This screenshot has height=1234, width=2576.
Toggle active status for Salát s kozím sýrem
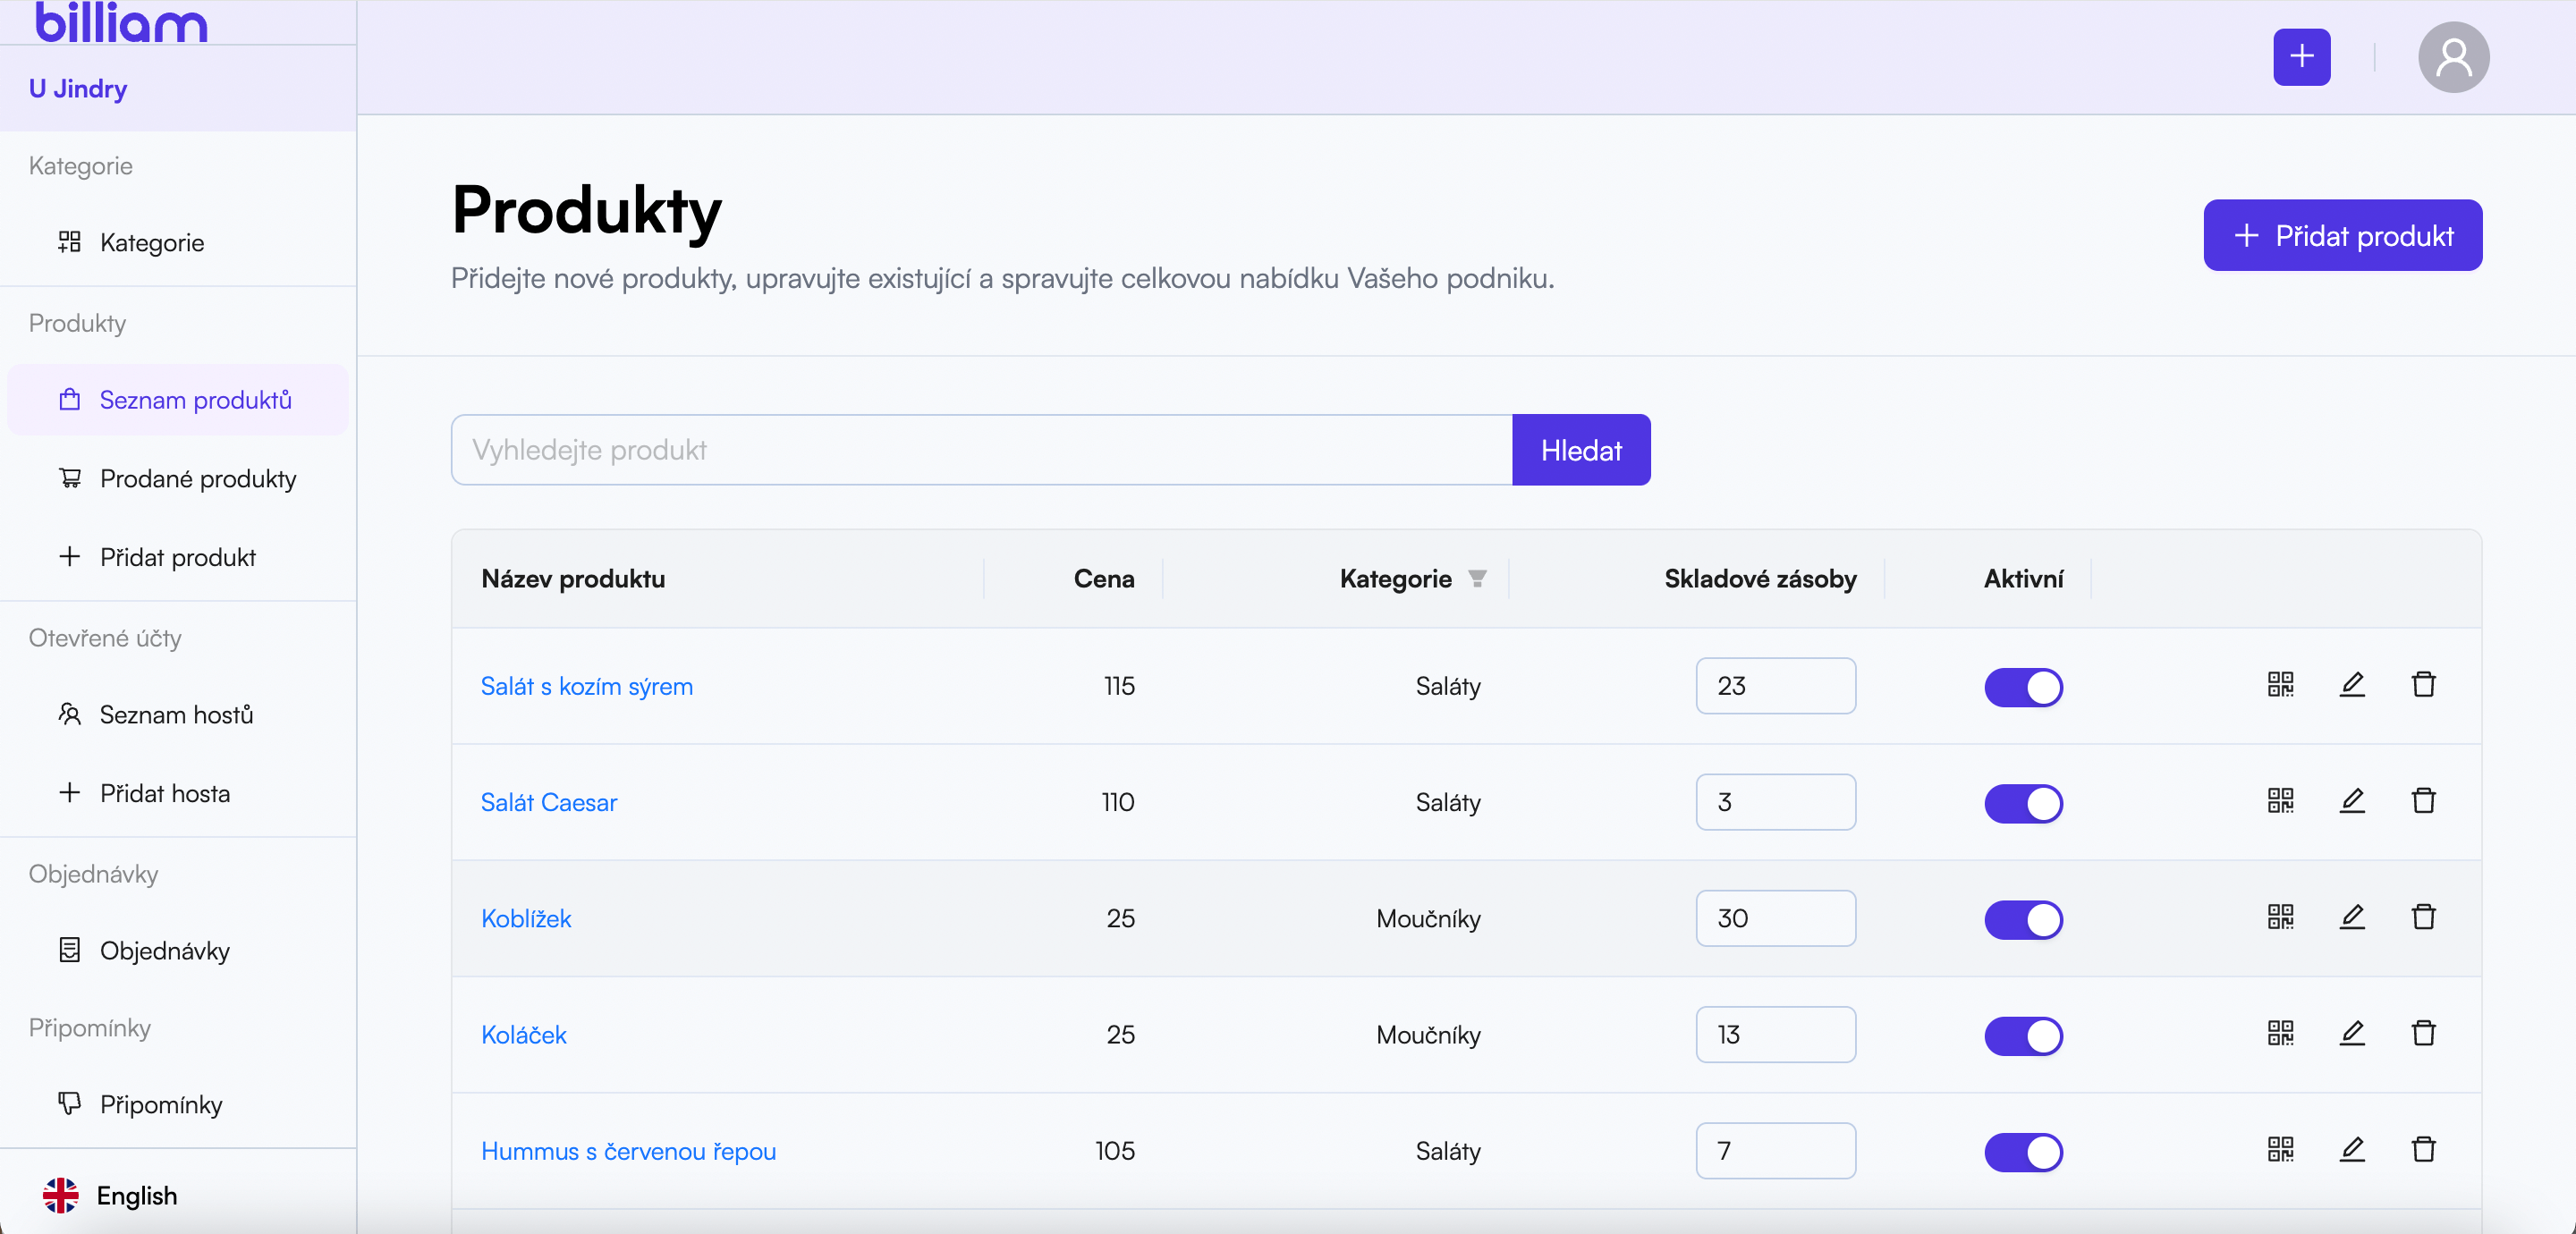tap(2024, 685)
